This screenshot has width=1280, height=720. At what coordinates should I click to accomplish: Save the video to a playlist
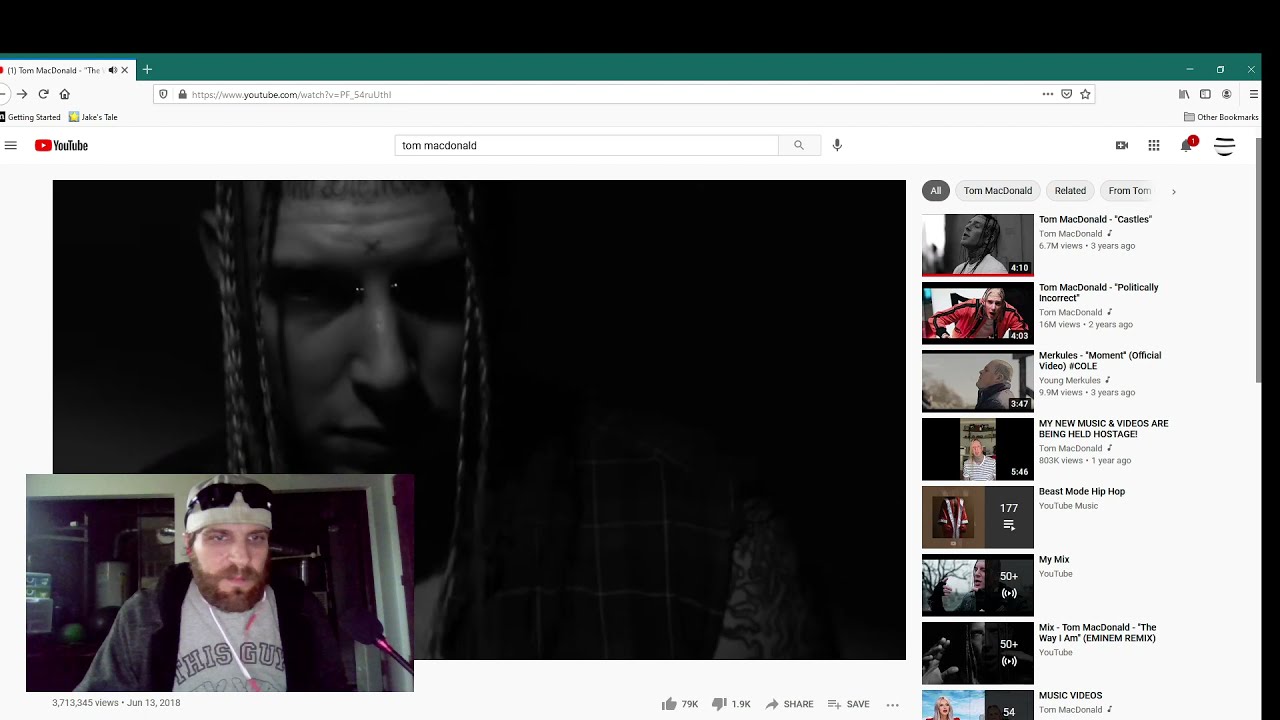(849, 704)
